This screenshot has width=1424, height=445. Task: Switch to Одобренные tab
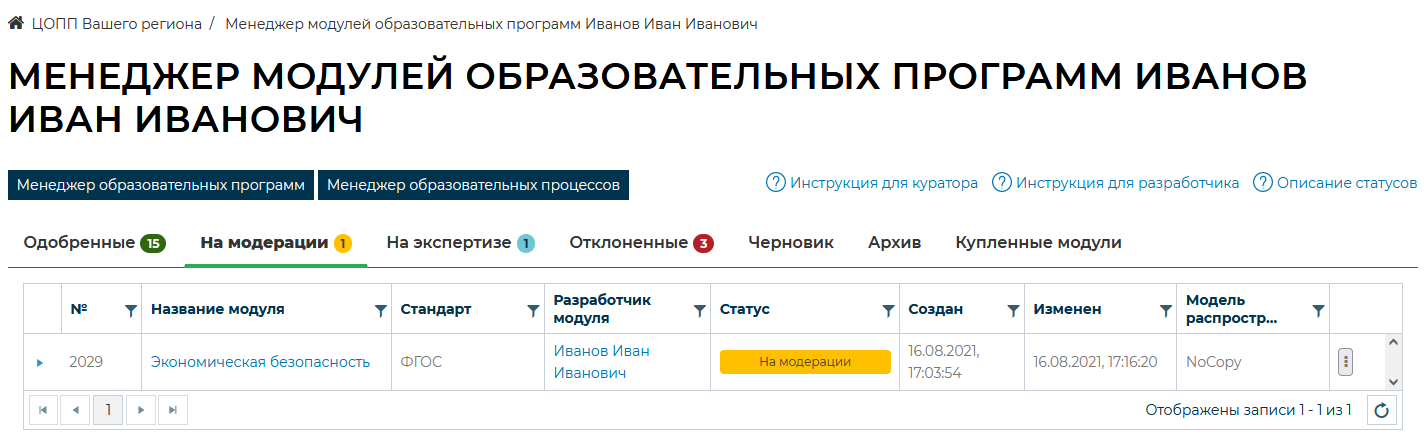point(94,243)
